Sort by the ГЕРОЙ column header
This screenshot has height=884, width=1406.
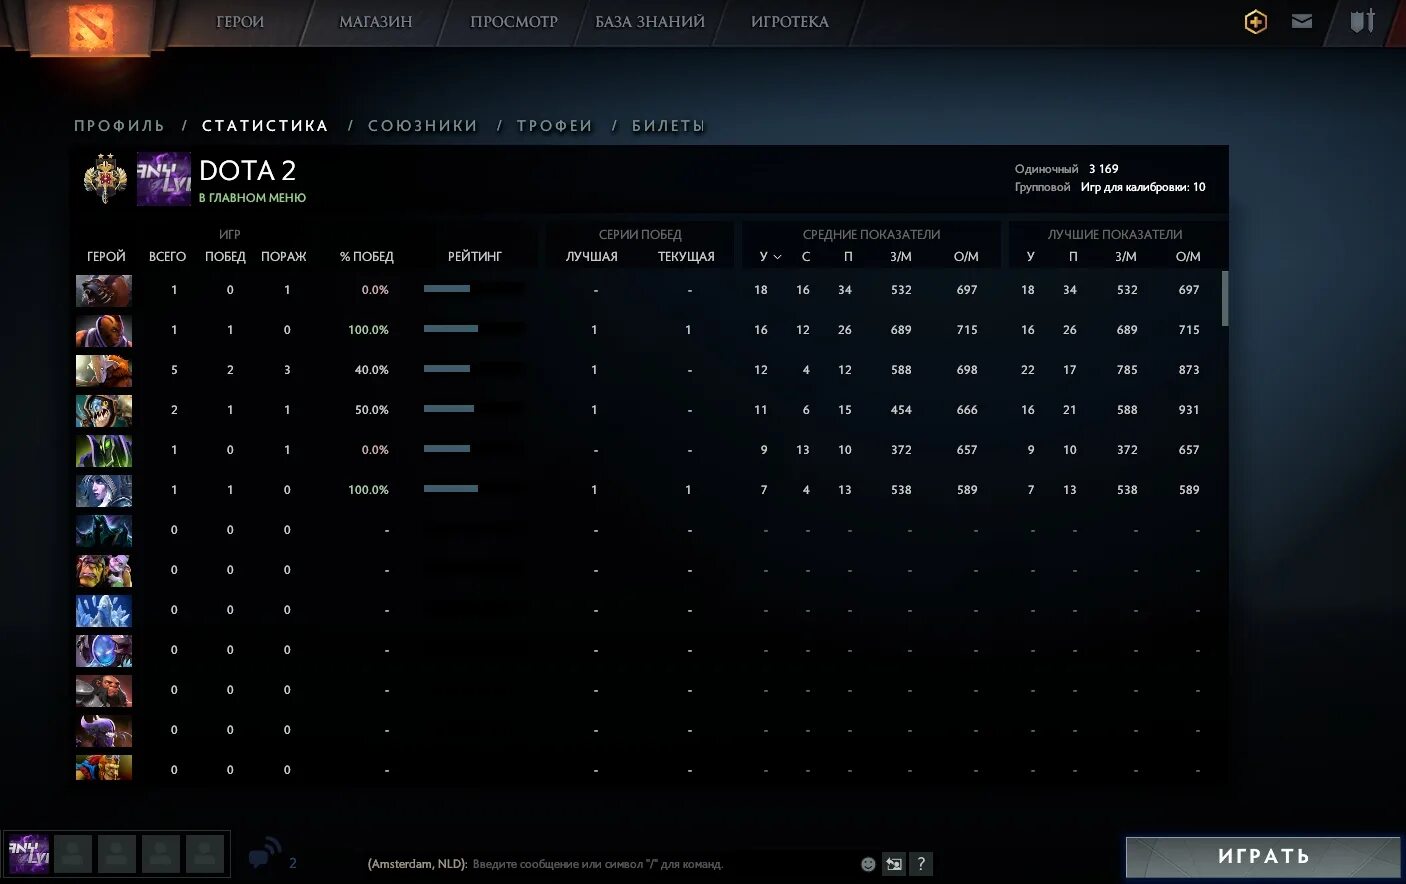[x=106, y=257]
